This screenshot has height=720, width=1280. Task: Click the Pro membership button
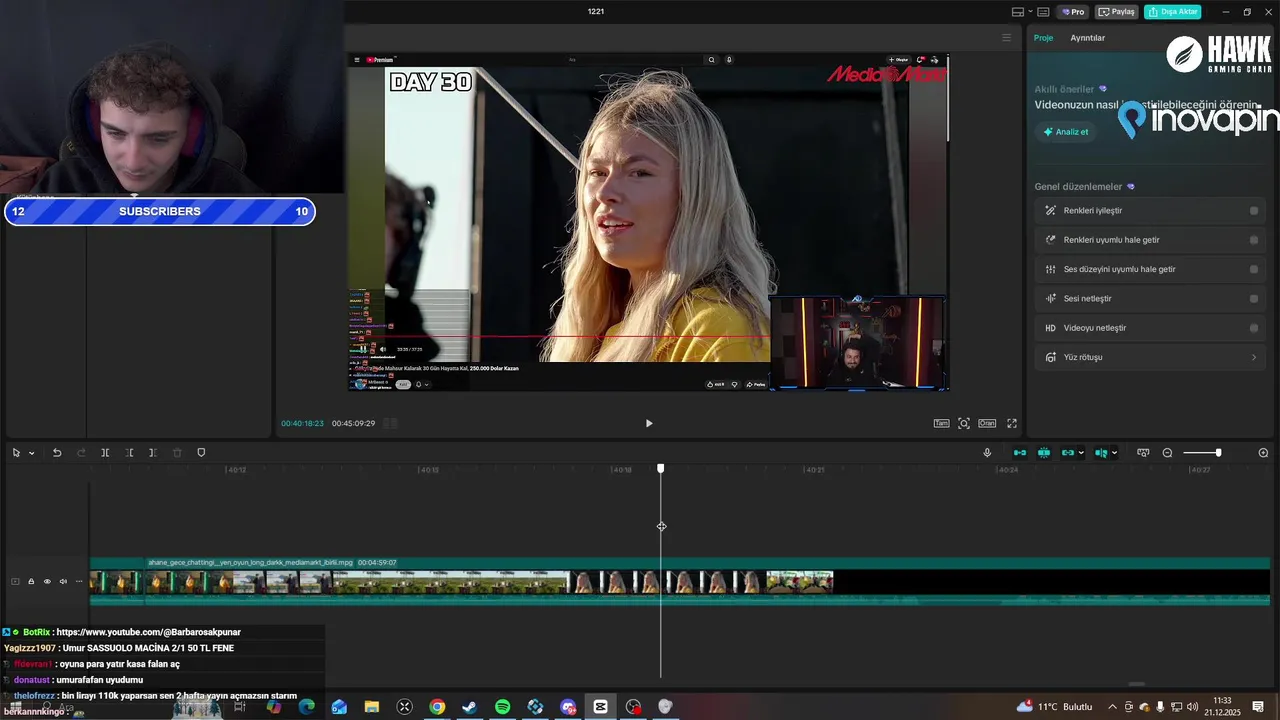click(1074, 12)
